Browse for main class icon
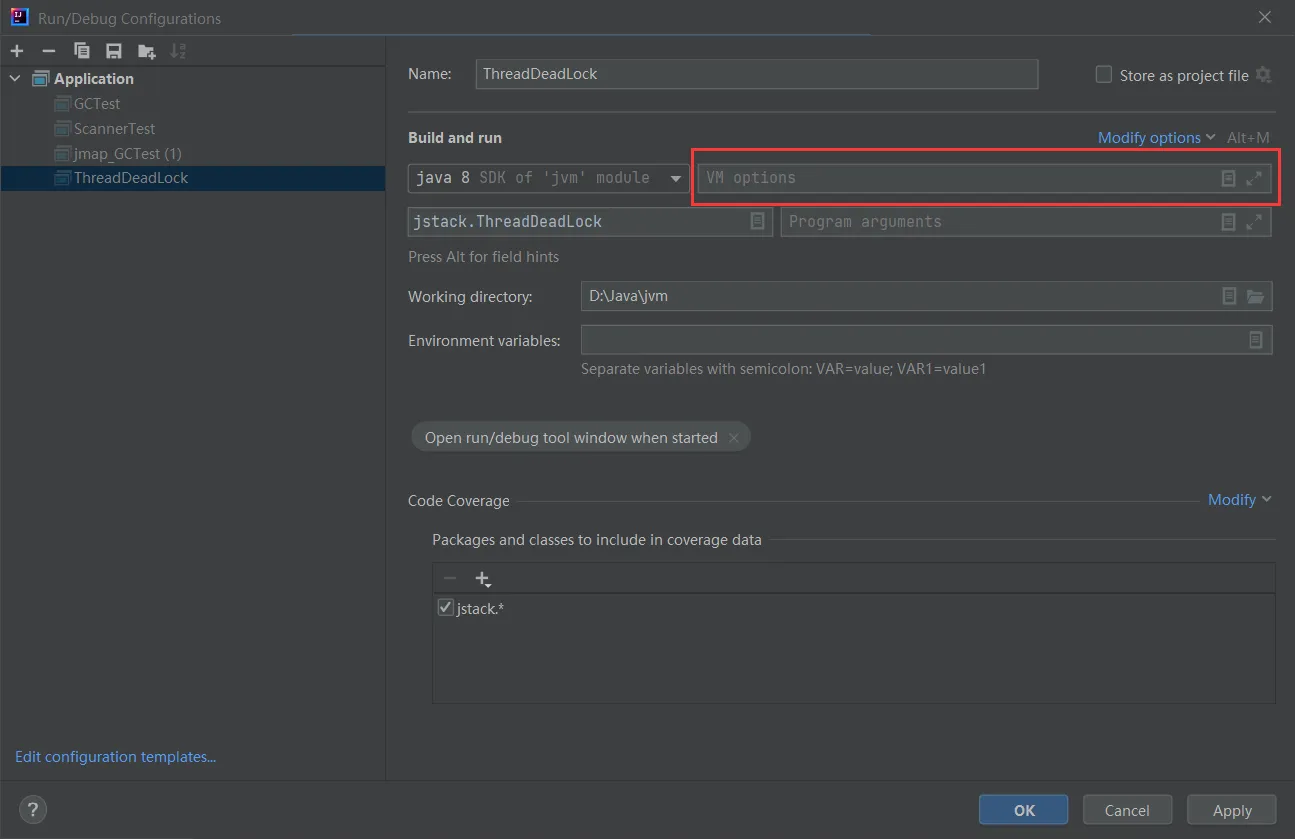Image resolution: width=1295 pixels, height=839 pixels. tap(758, 222)
